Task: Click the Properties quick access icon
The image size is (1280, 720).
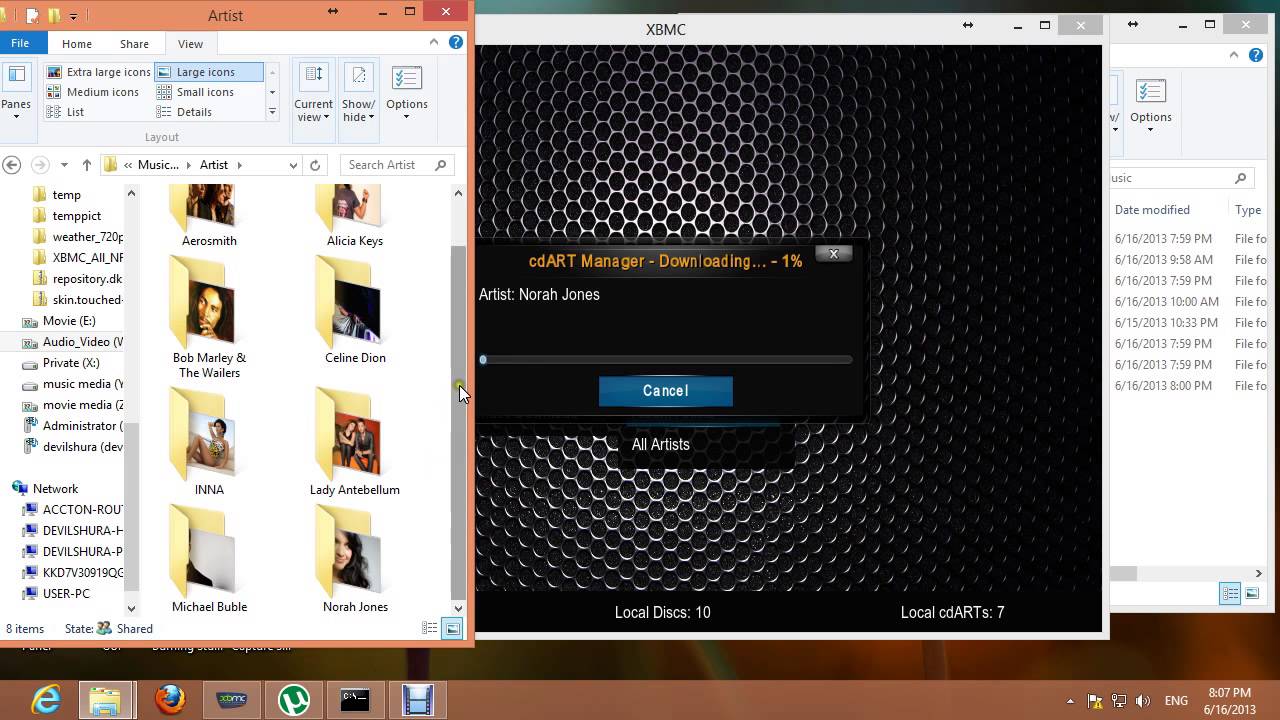Action: pyautogui.click(x=33, y=15)
